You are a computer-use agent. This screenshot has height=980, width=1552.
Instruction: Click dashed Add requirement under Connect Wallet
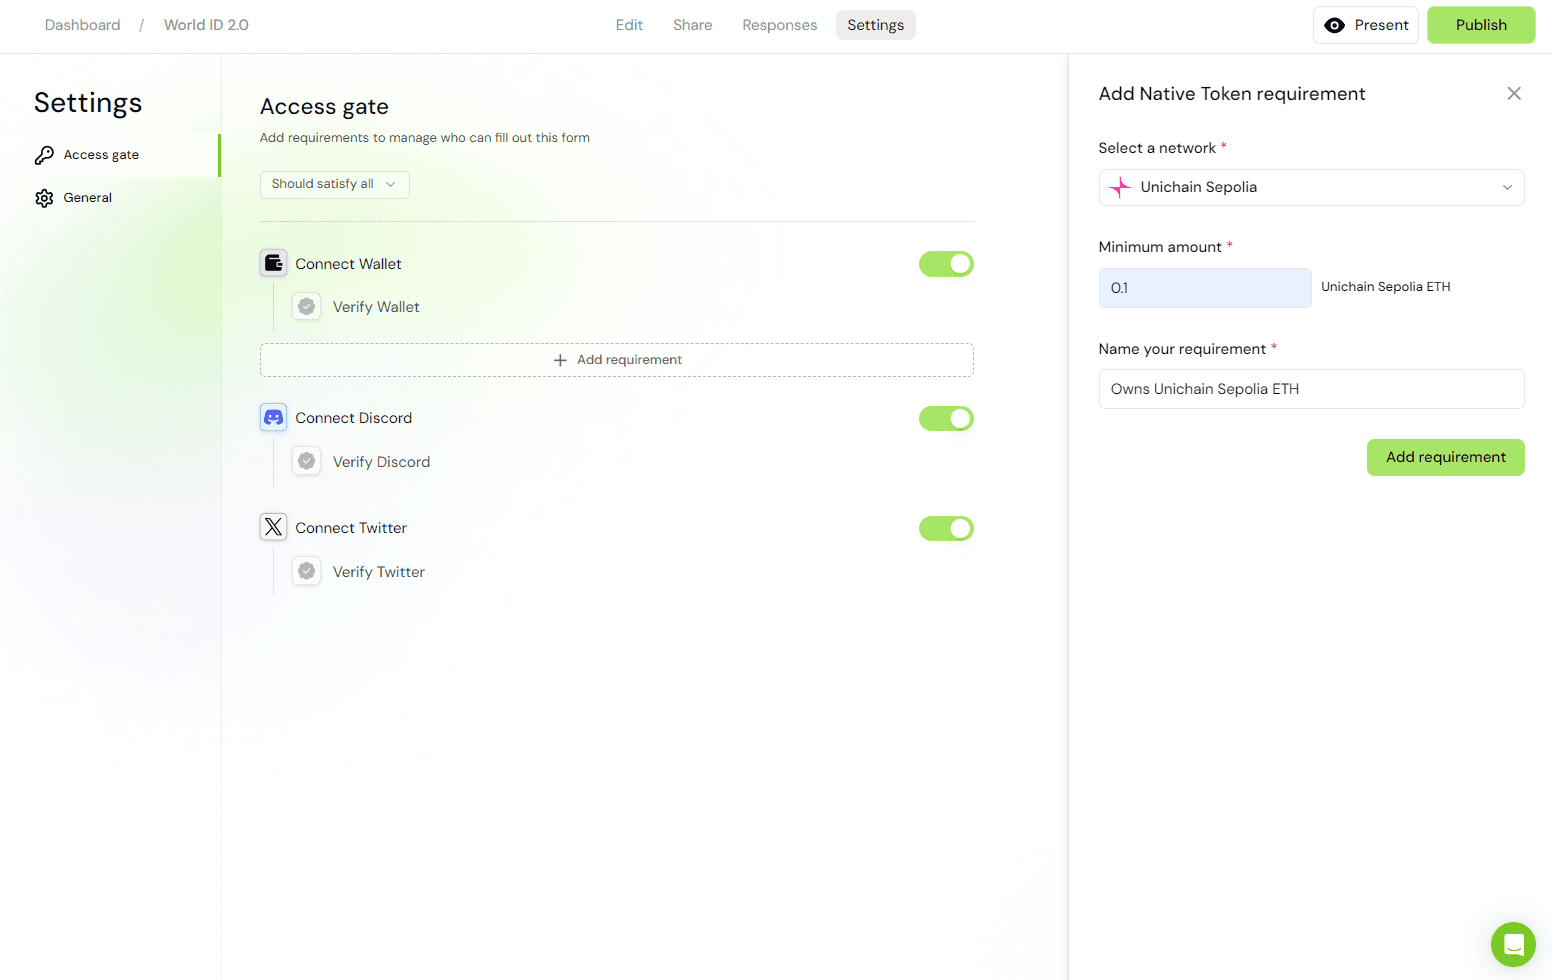point(617,360)
